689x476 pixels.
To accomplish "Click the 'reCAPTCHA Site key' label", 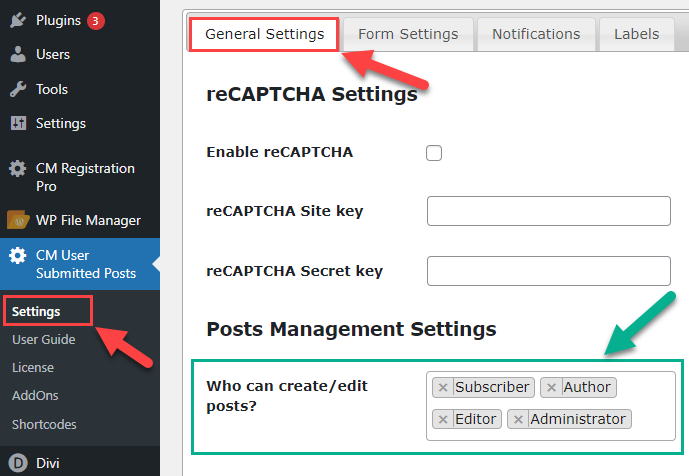I will point(285,211).
